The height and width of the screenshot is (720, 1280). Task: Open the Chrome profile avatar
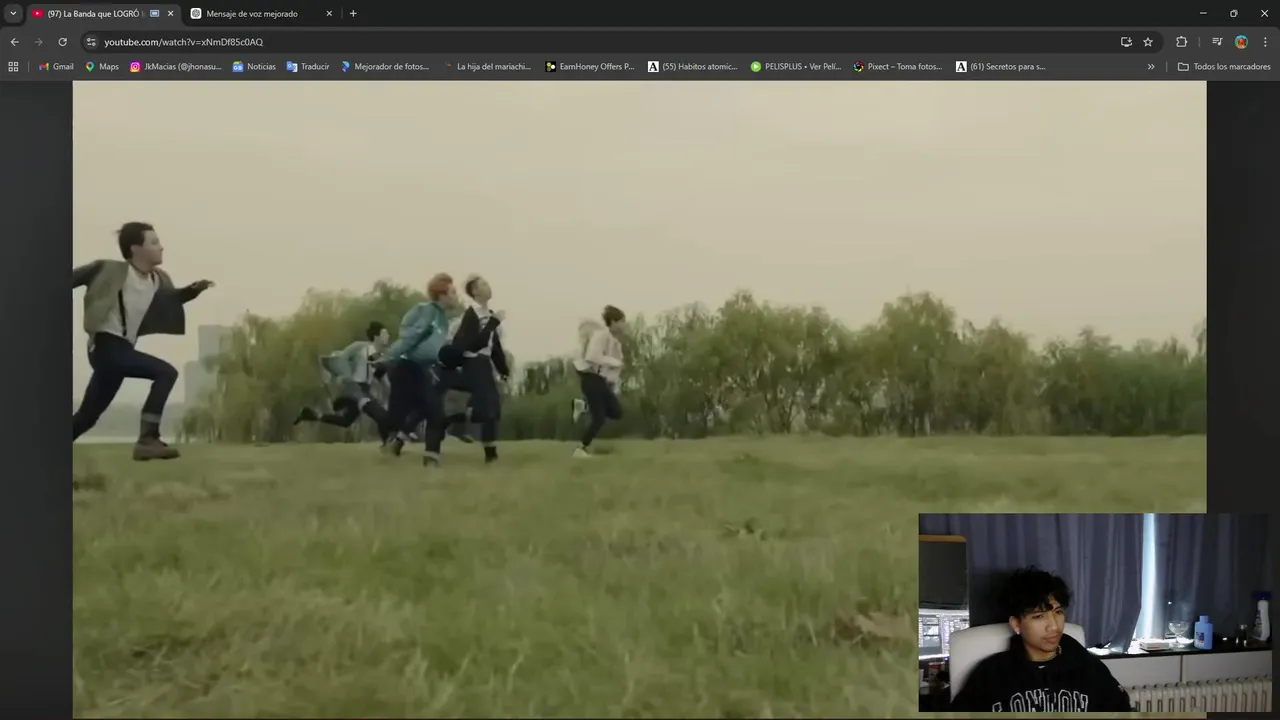[1241, 42]
